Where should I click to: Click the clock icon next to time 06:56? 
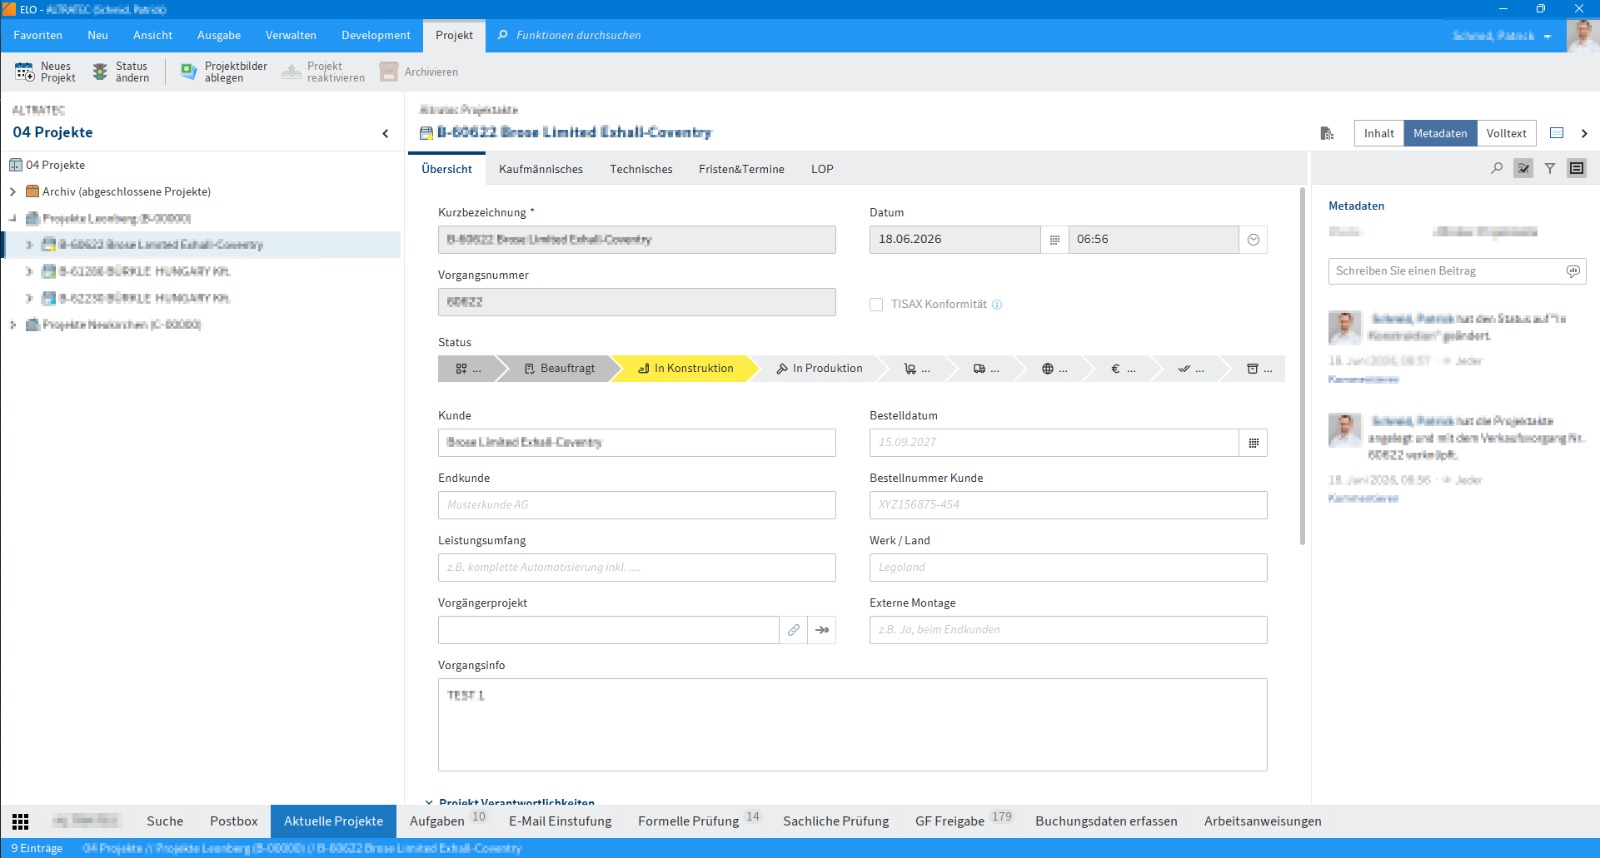pyautogui.click(x=1254, y=240)
